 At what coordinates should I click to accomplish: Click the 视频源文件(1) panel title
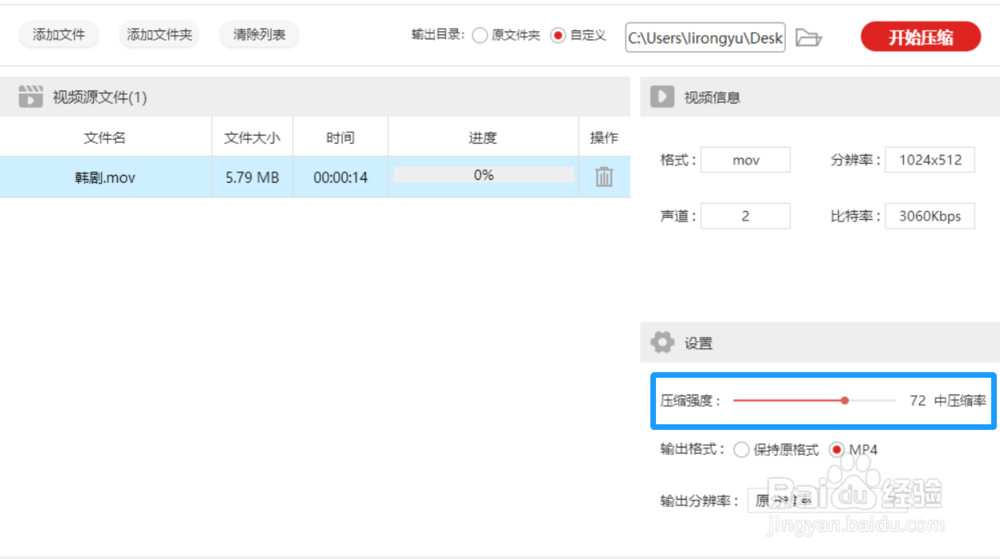tap(99, 97)
